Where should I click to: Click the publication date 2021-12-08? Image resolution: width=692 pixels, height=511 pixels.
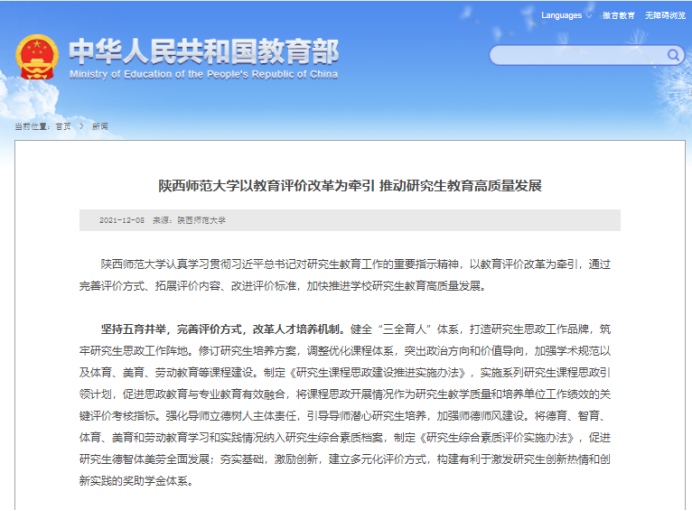point(122,220)
